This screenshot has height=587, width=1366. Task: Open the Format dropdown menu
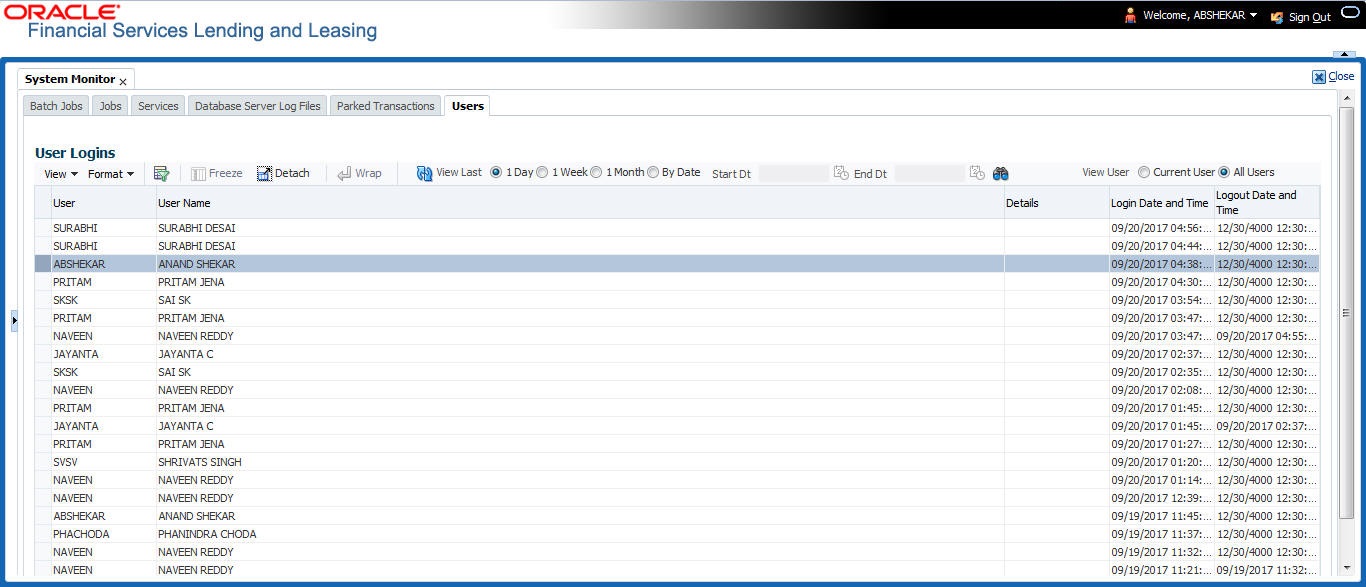(111, 174)
